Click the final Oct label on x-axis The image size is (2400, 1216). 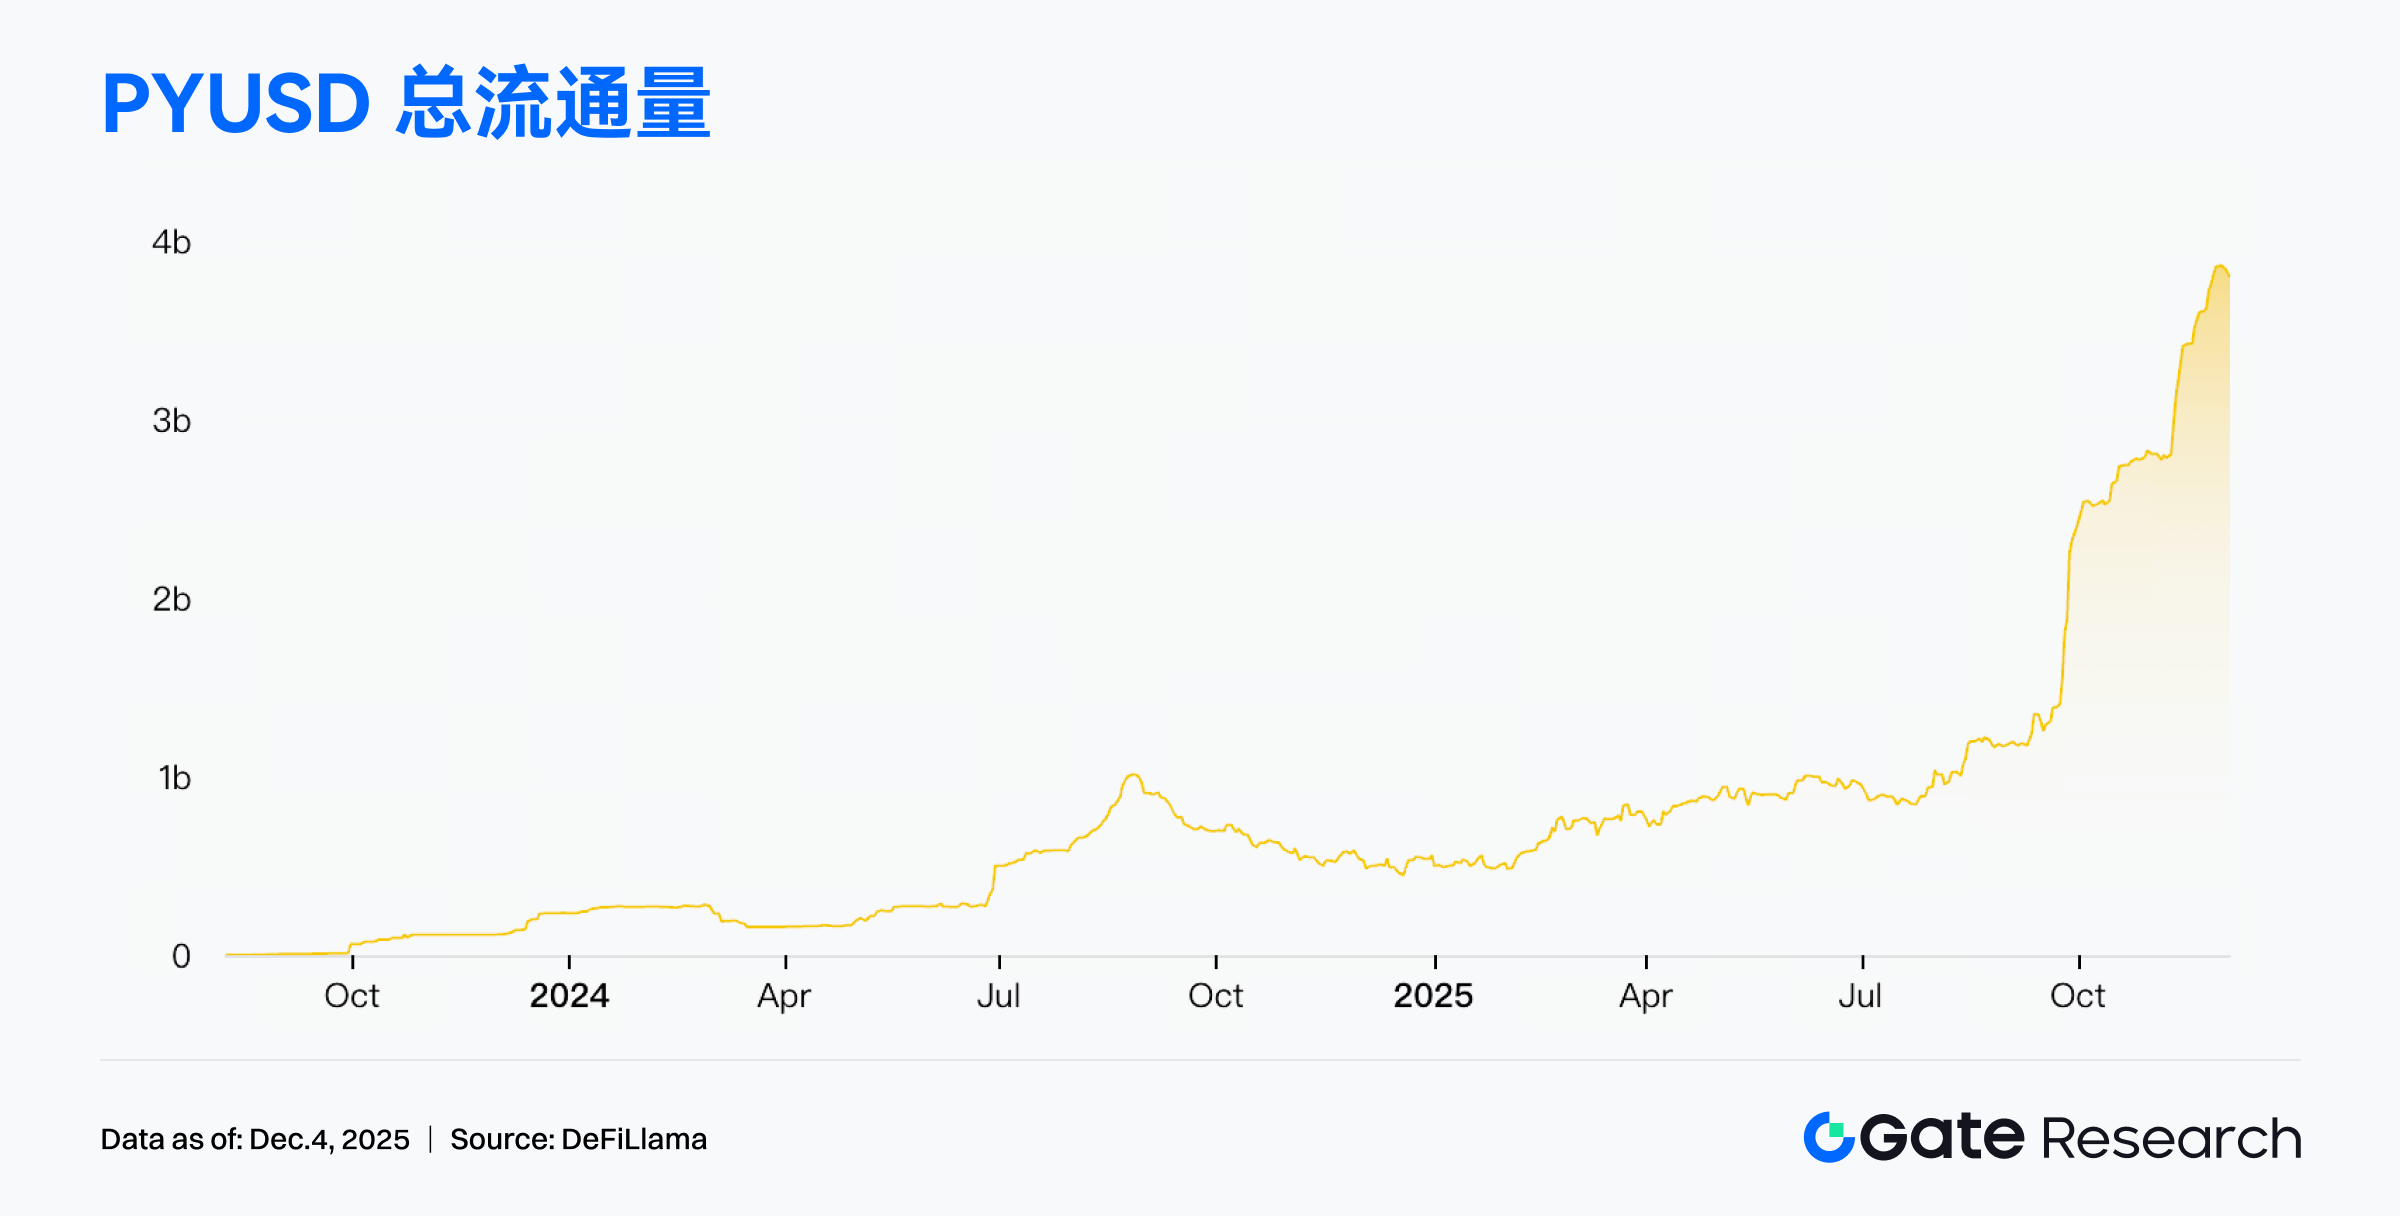point(2078,996)
